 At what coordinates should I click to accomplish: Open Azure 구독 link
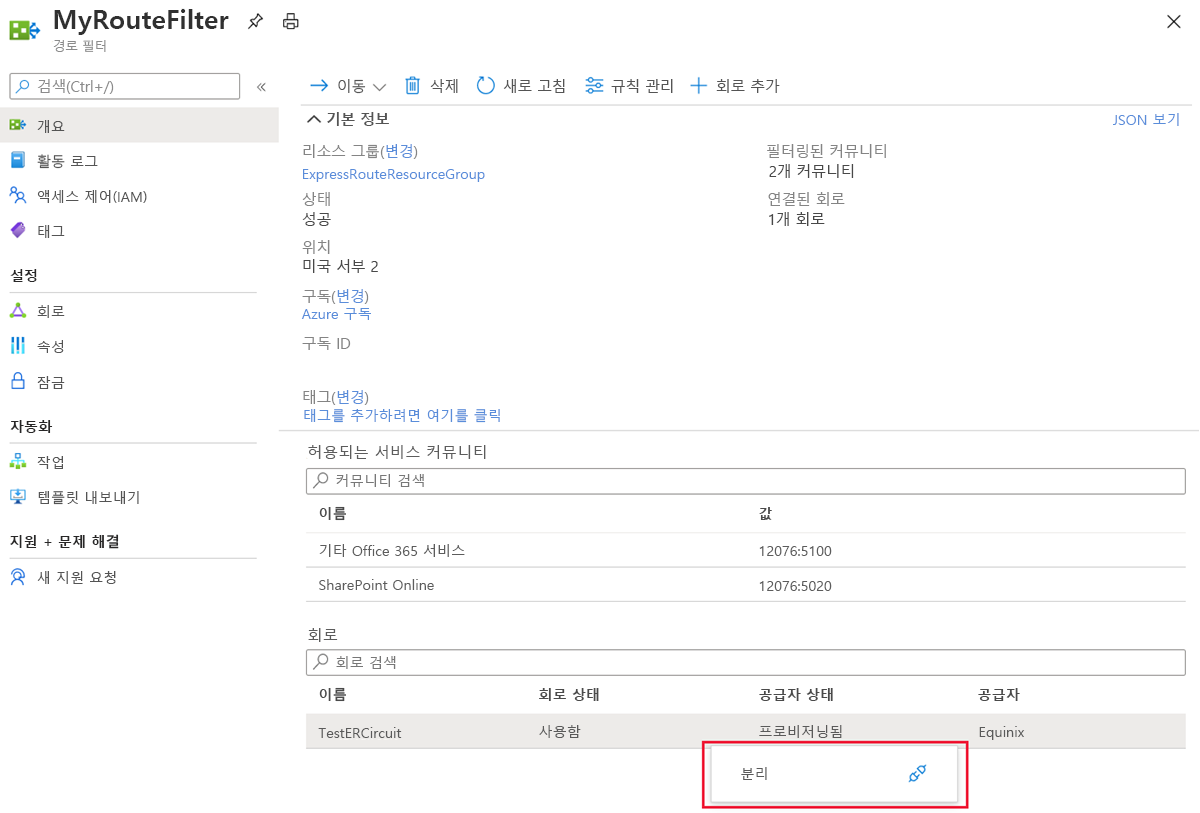pos(336,314)
